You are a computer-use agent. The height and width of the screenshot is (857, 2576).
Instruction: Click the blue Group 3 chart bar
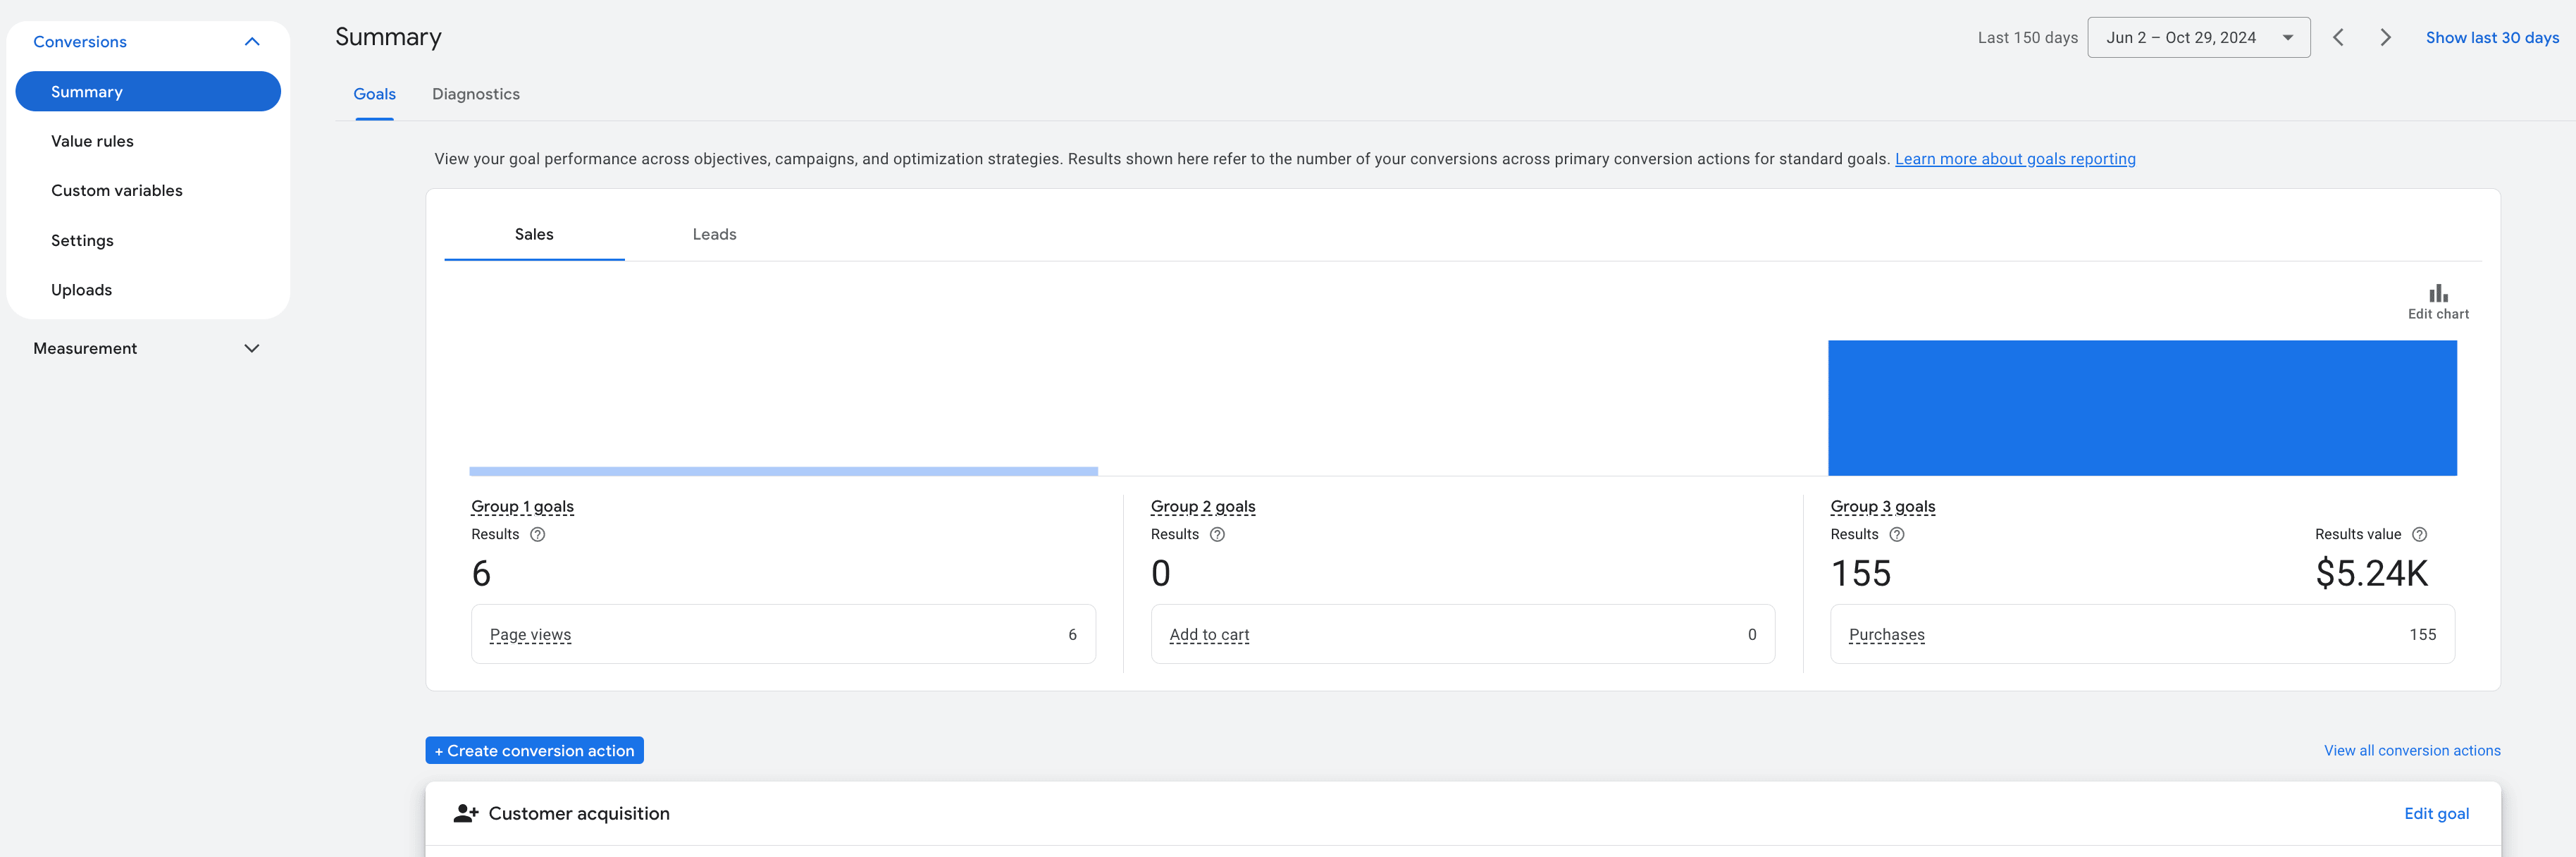2142,407
